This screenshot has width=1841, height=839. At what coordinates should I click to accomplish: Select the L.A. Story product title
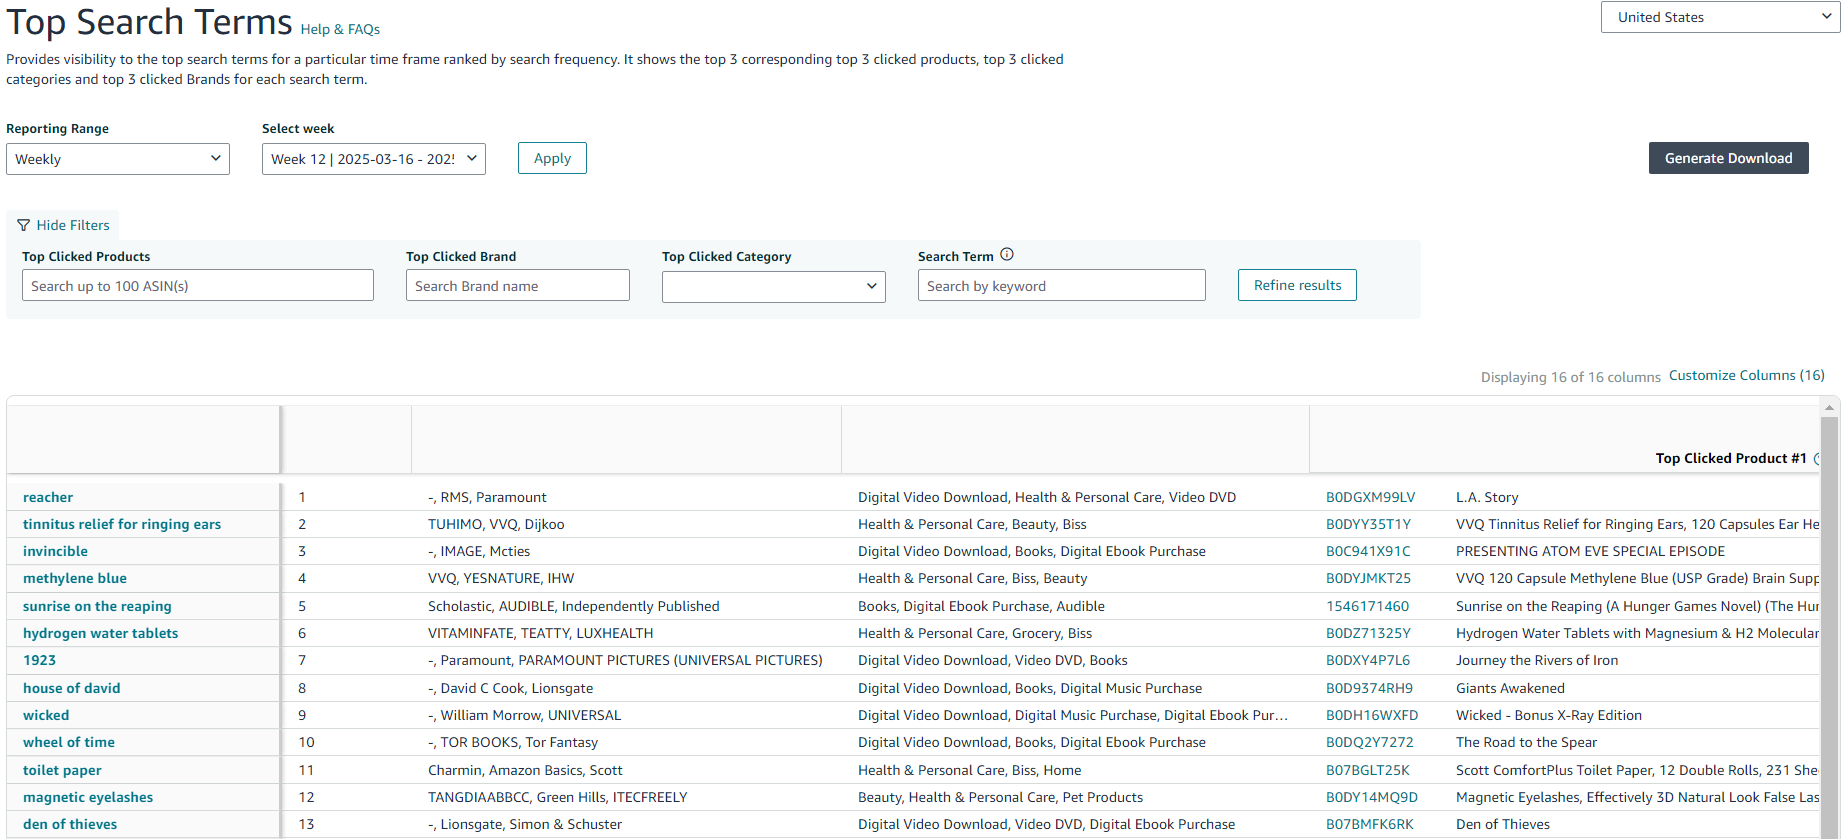1487,497
